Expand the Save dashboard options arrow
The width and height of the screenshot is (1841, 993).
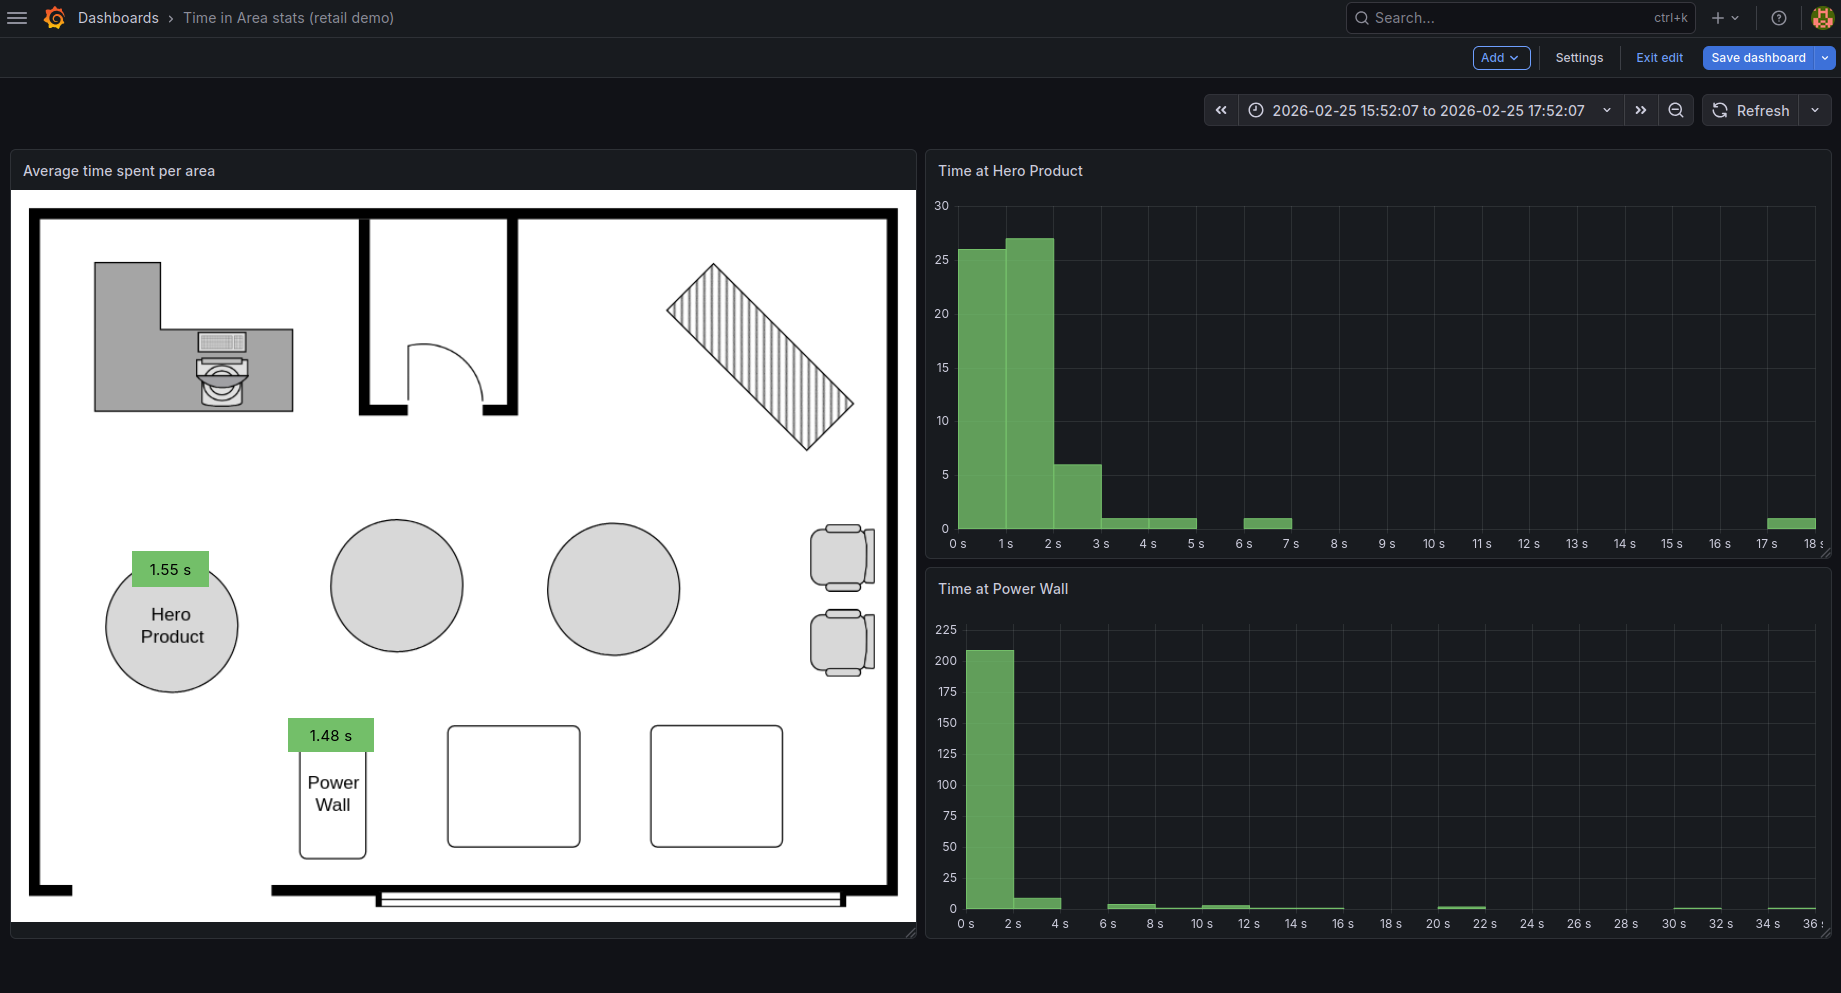[1825, 58]
